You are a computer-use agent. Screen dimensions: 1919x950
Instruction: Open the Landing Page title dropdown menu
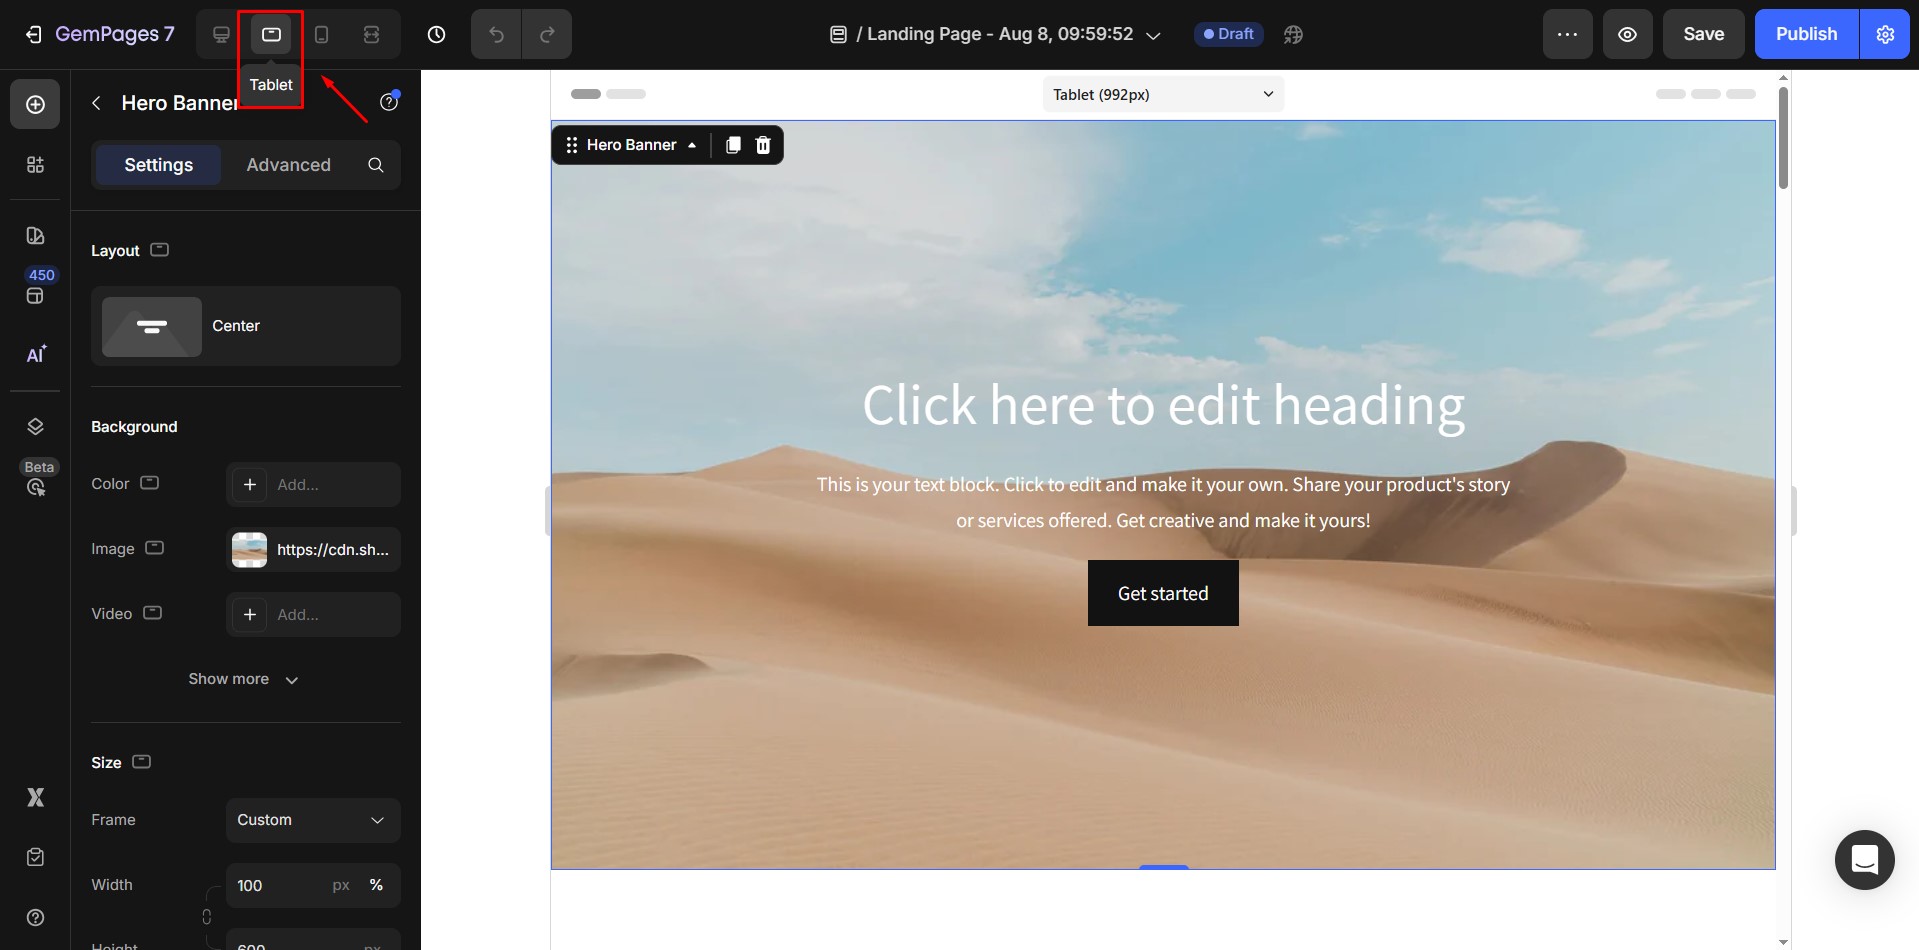1153,34
